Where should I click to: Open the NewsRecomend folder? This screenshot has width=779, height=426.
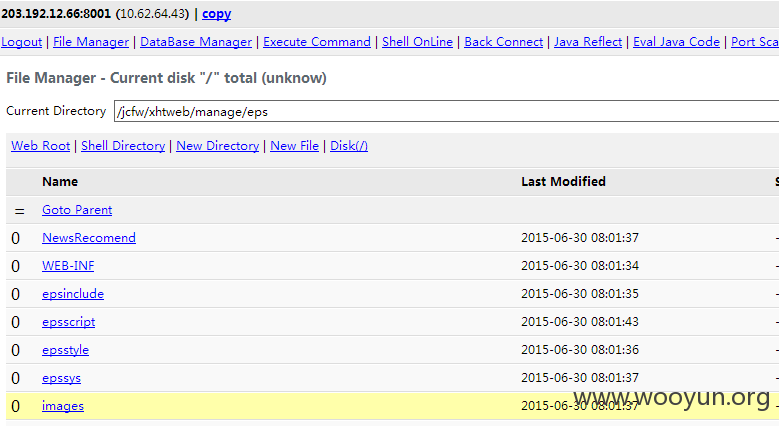[x=89, y=238]
